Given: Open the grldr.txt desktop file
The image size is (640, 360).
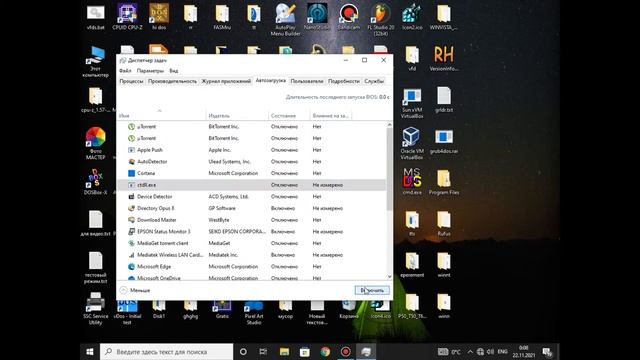Looking at the screenshot, I should (444, 100).
